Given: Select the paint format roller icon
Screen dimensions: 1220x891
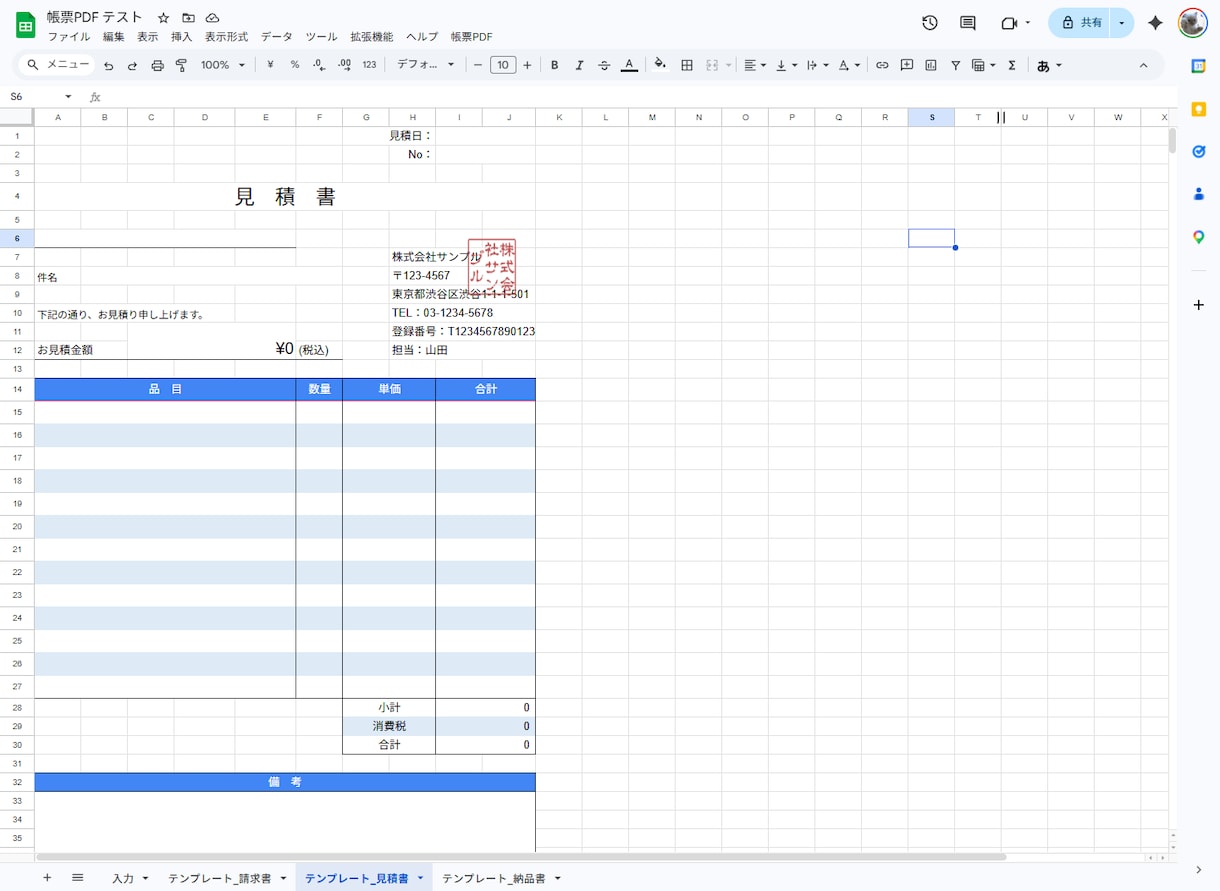Looking at the screenshot, I should point(181,65).
